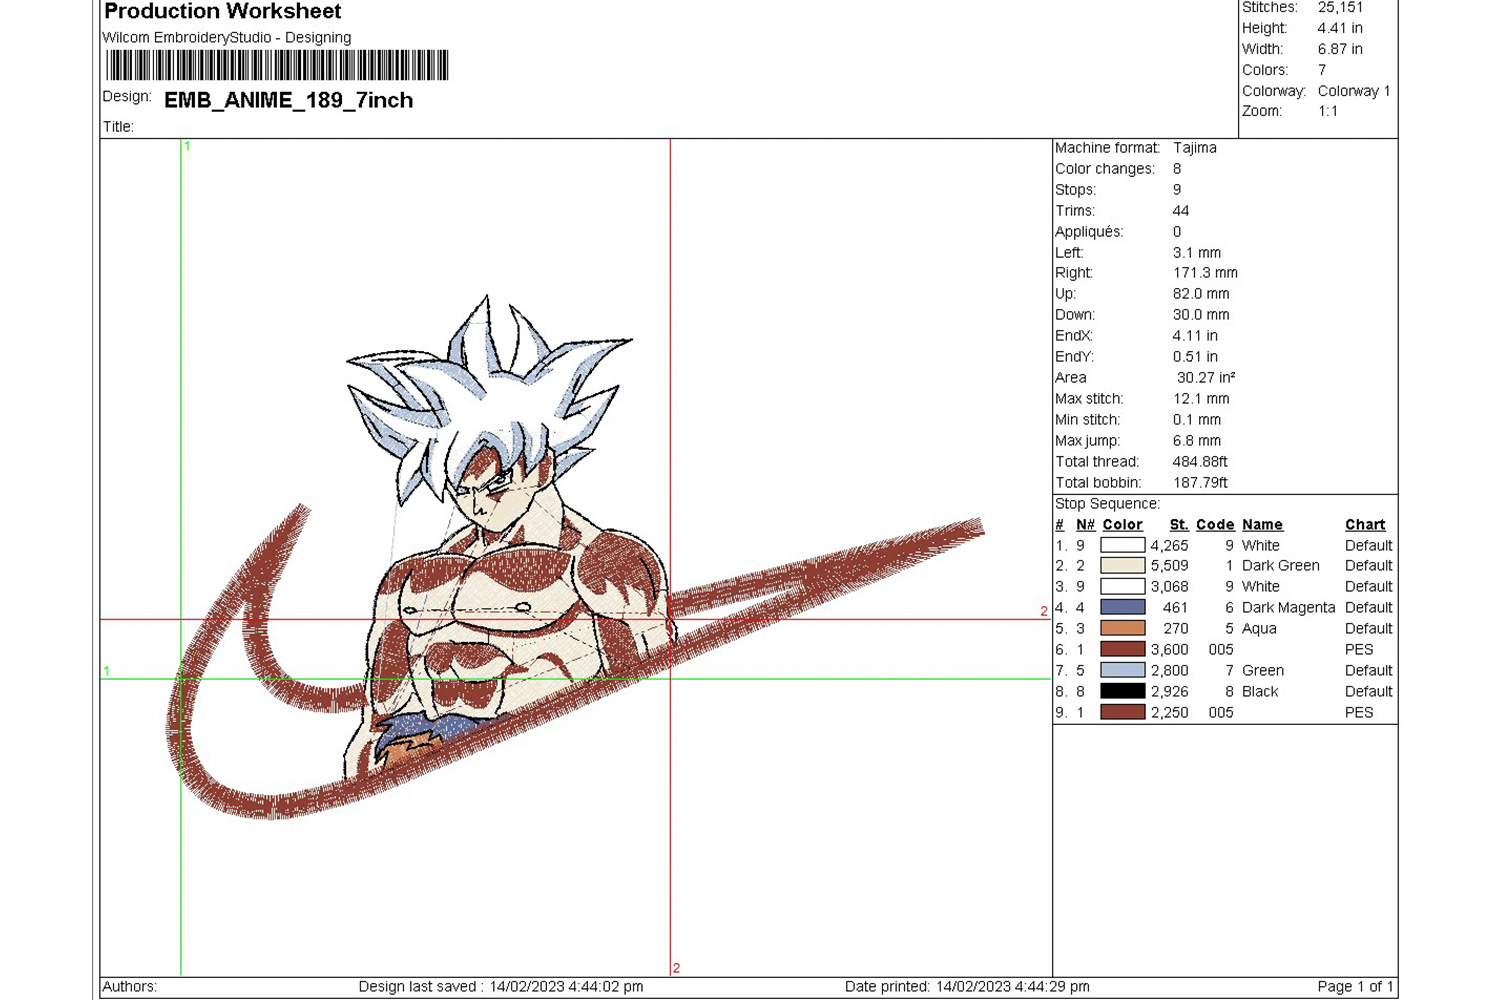Screen dimensions: 1502x1000
Task: Select the Dark Magenta blue swatch in stop 4
Action: coord(1122,607)
